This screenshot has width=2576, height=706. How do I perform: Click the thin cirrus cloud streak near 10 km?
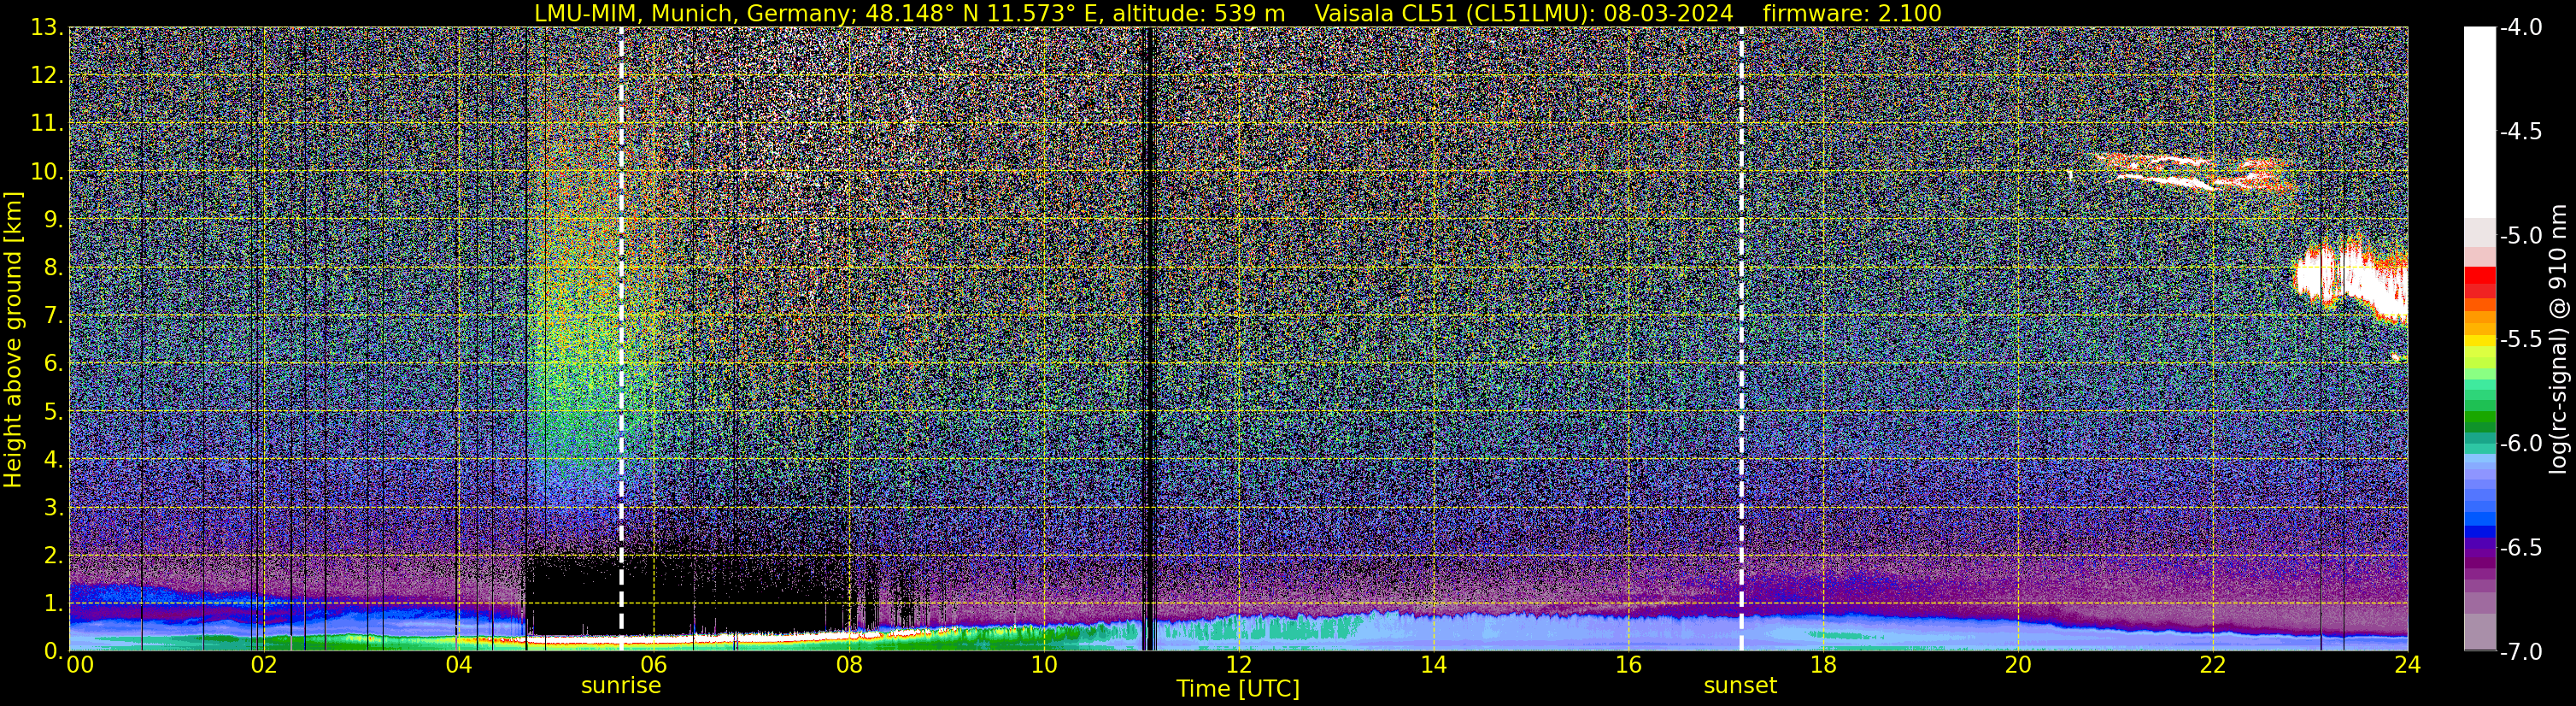coord(2195,172)
